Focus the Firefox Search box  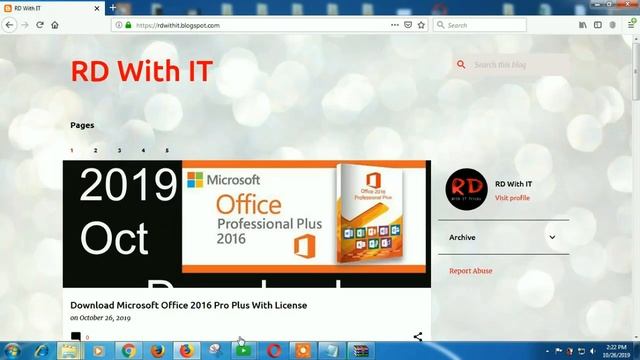click(480, 25)
